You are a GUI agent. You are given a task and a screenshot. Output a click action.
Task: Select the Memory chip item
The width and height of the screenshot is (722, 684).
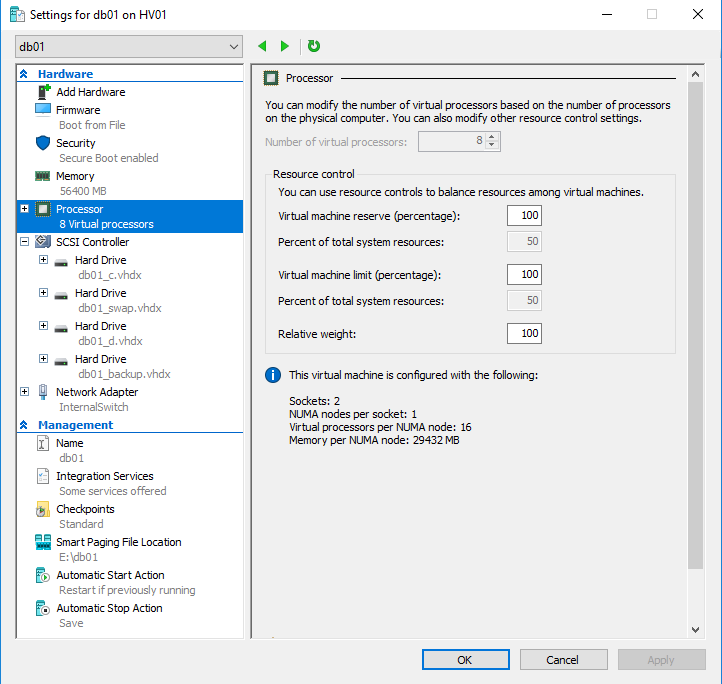pyautogui.click(x=75, y=176)
